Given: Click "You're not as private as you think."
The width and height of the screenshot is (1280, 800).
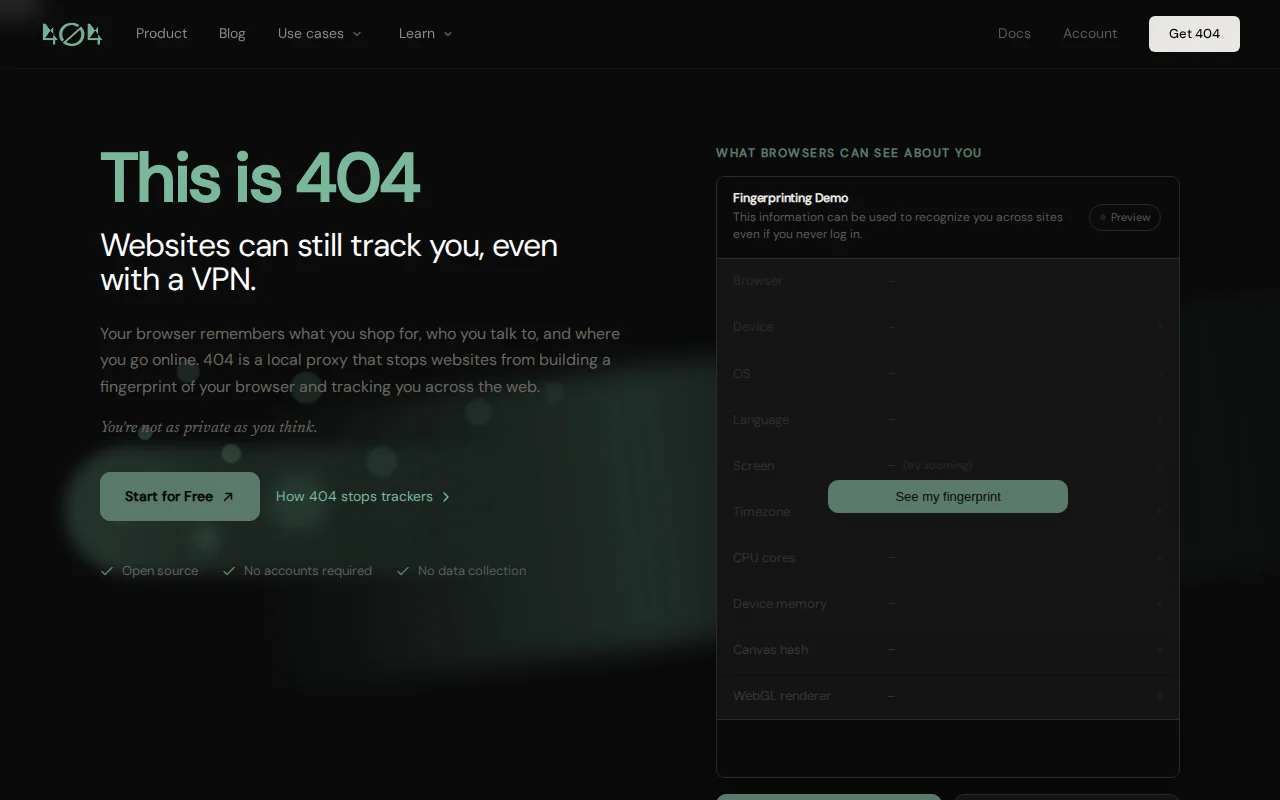Looking at the screenshot, I should [209, 427].
